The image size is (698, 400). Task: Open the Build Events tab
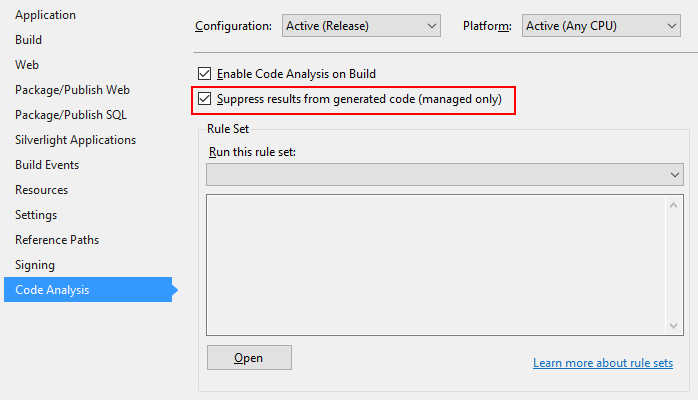(47, 165)
